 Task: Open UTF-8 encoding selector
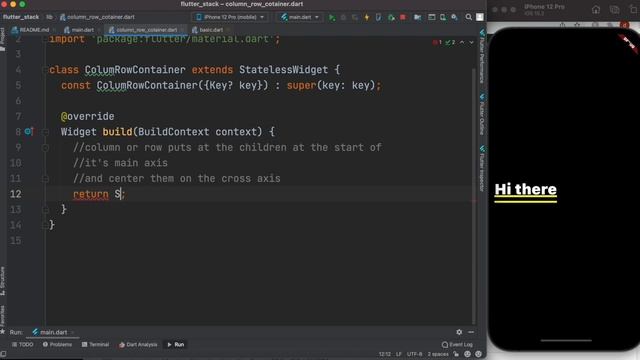pyautogui.click(x=415, y=354)
